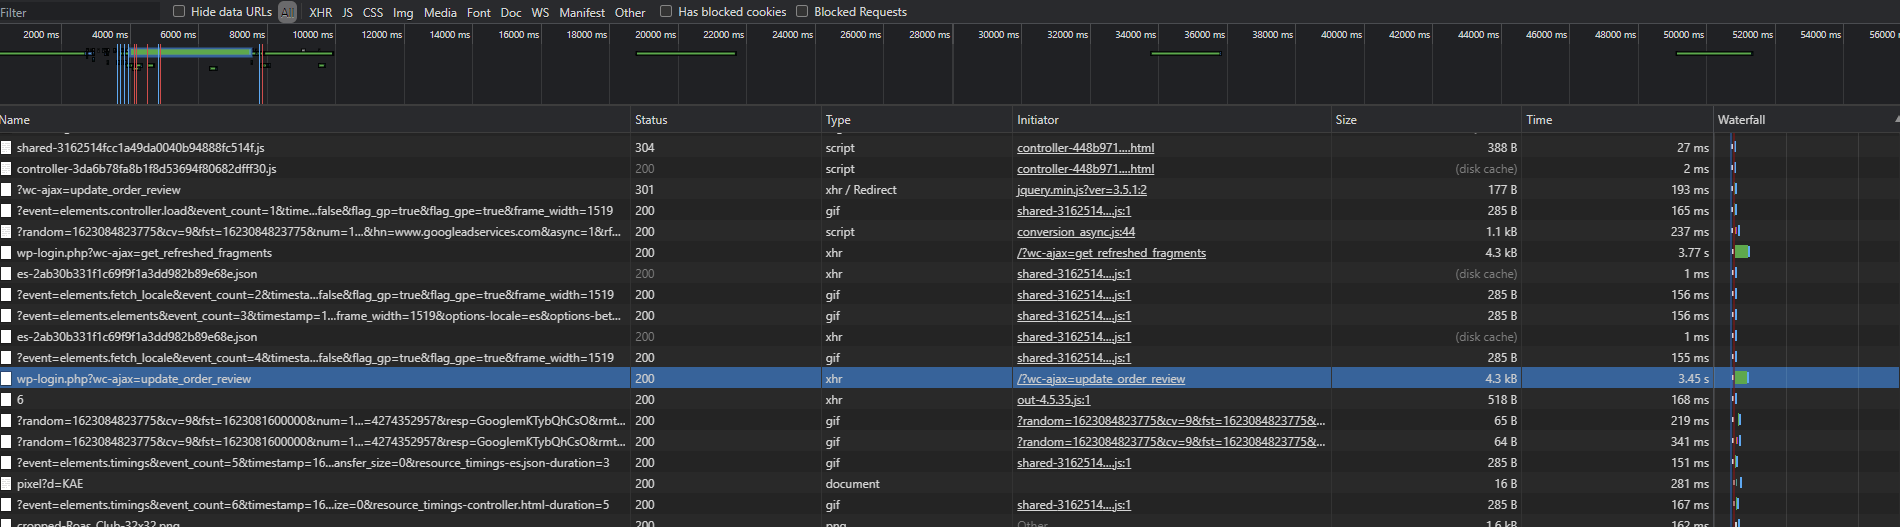The image size is (1900, 527).
Task: Select the wp-login.php?wc-ajax=get_refreshed_fragments request
Action: tap(144, 253)
